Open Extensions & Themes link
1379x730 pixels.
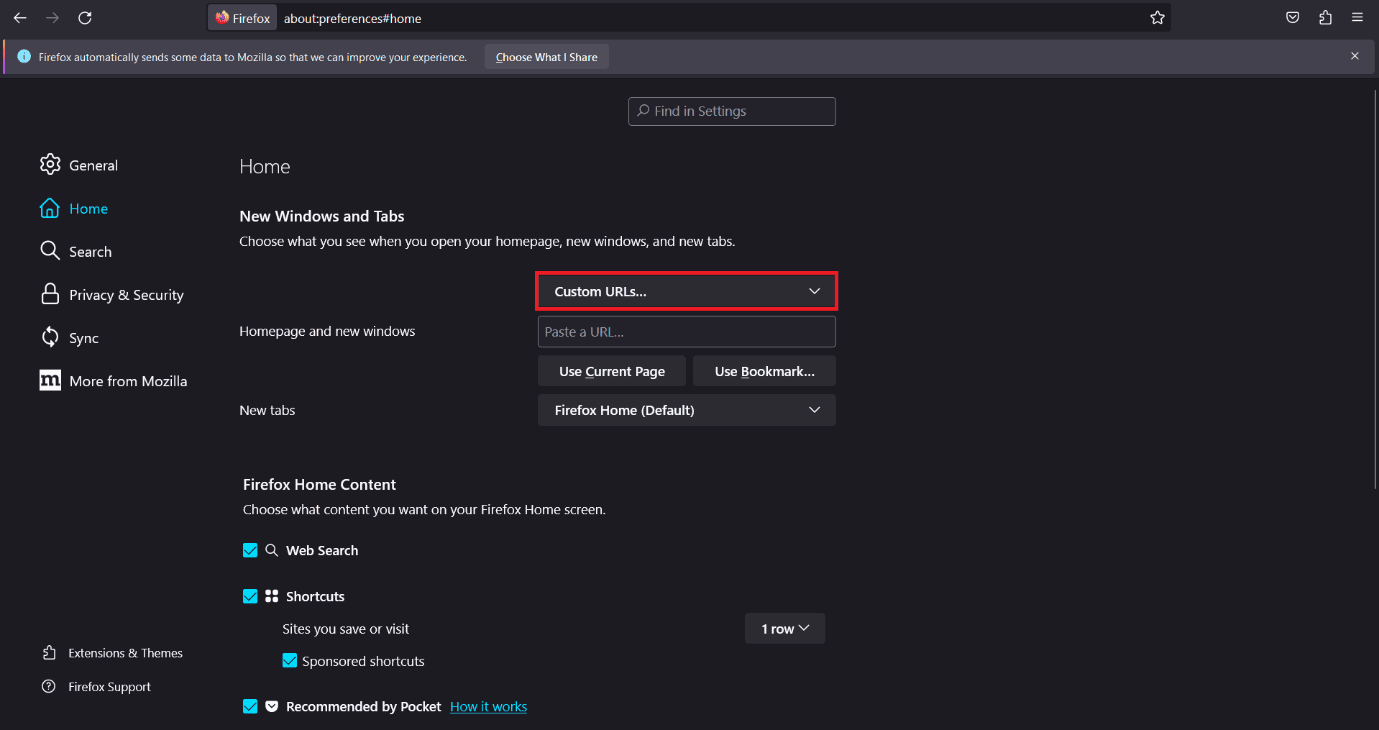click(125, 653)
